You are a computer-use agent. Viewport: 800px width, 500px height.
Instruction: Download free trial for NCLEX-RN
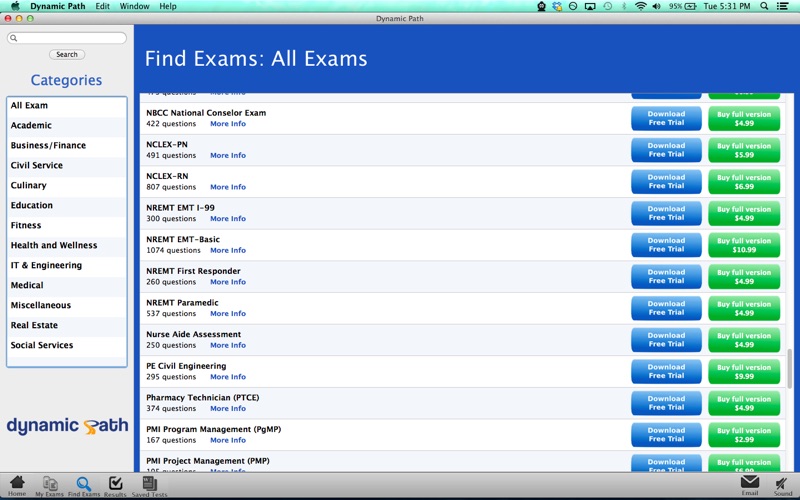pos(666,182)
